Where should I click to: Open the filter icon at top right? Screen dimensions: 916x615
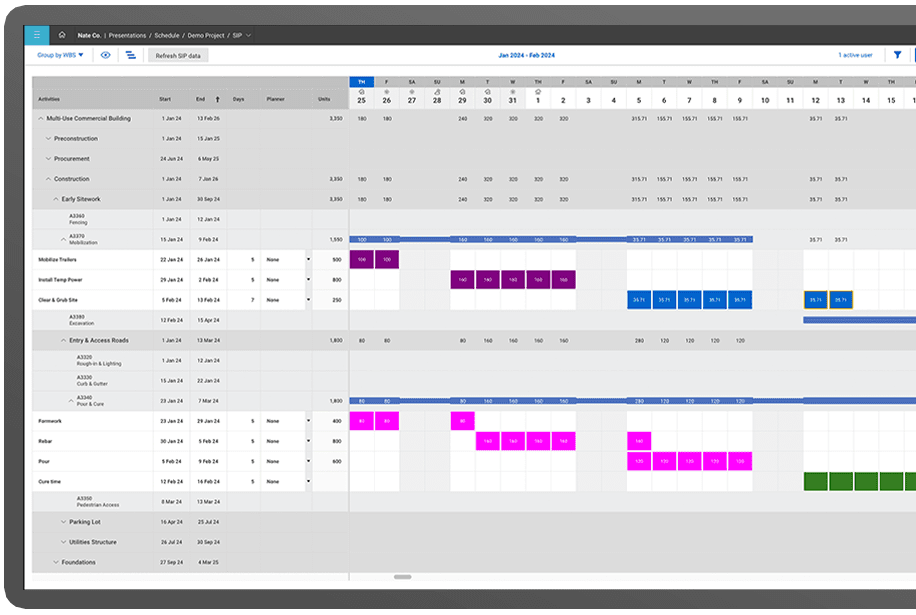pyautogui.click(x=898, y=56)
